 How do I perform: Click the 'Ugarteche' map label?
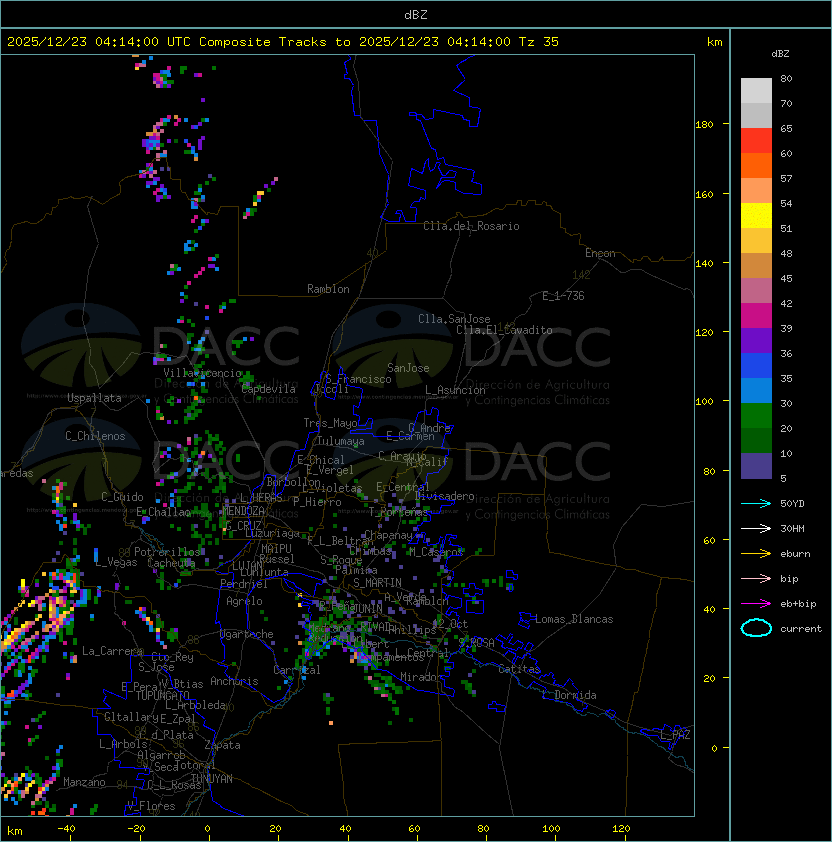(x=247, y=634)
